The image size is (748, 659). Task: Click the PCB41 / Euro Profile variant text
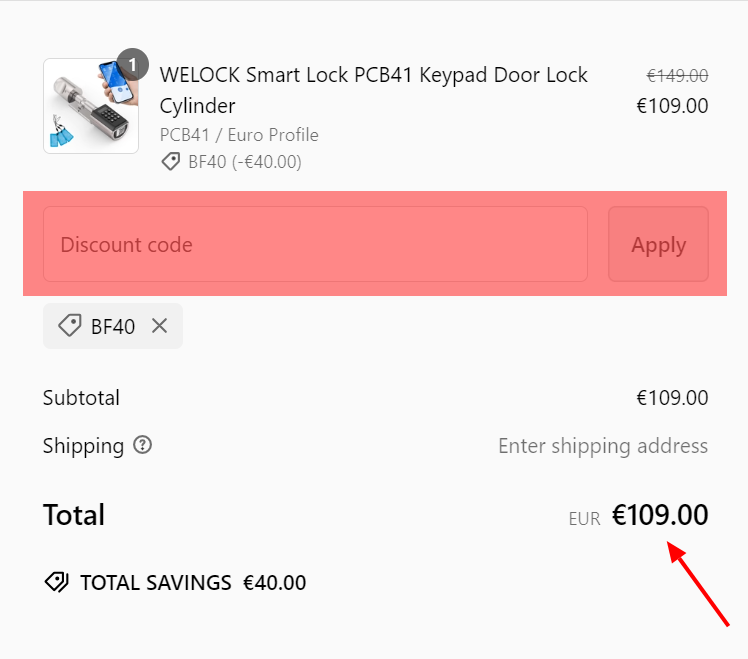click(x=239, y=135)
